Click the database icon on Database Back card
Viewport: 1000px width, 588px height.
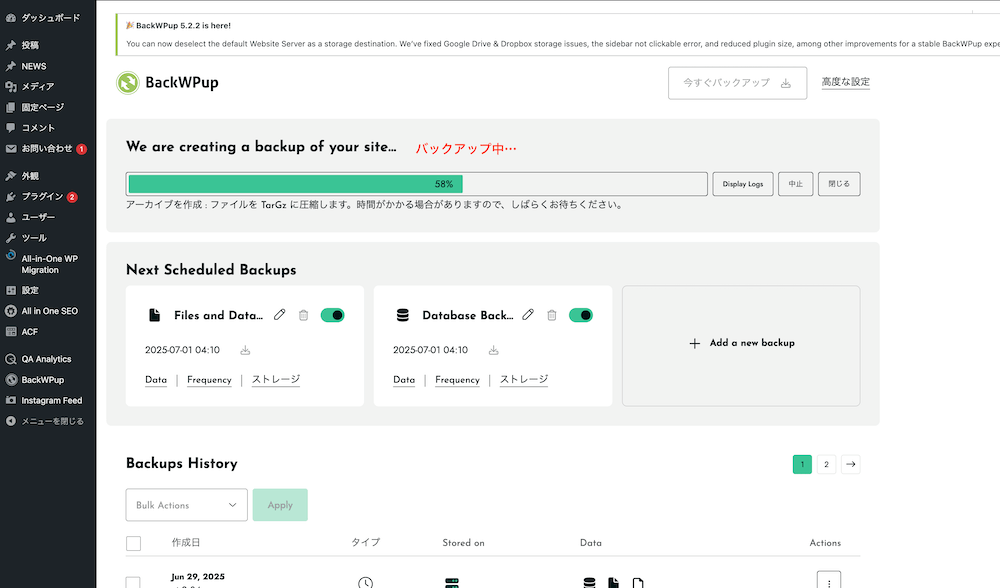point(402,315)
